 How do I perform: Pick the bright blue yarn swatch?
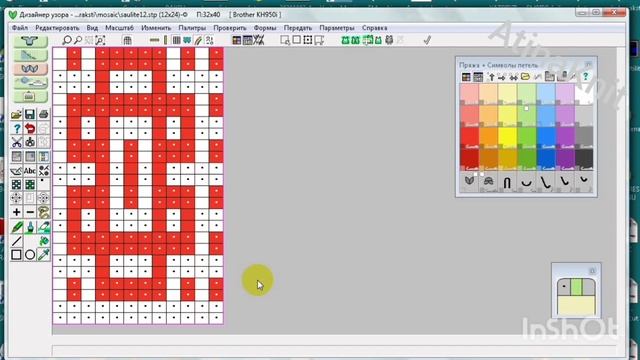[546, 137]
